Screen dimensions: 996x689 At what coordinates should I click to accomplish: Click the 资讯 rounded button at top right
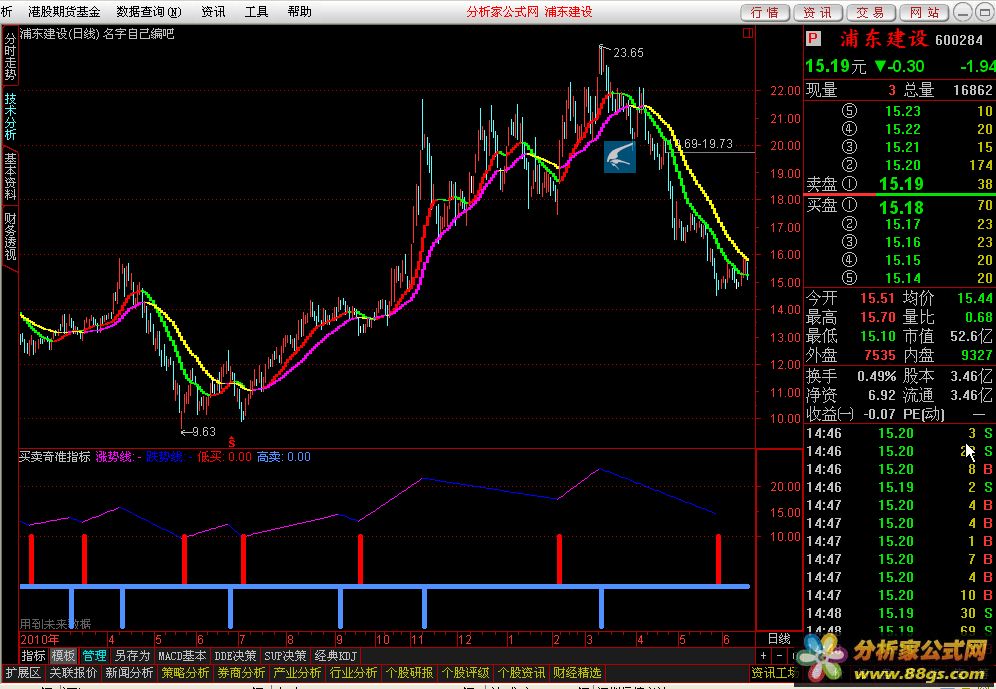(818, 13)
